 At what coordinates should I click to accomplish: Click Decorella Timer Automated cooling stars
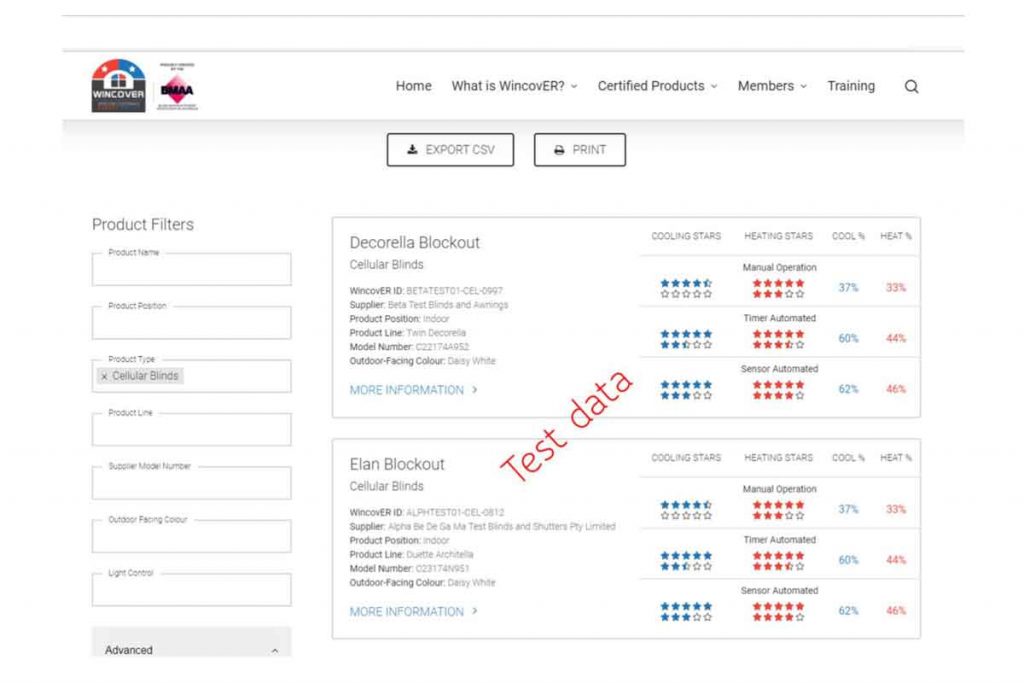click(686, 340)
